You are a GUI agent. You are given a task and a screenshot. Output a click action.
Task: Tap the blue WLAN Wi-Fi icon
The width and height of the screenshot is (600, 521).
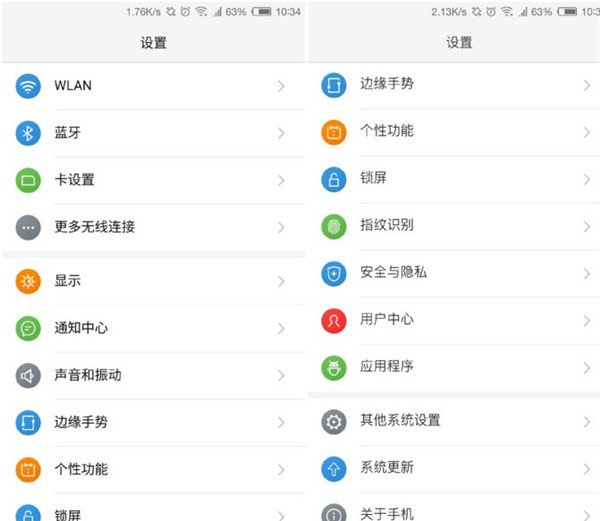28,86
